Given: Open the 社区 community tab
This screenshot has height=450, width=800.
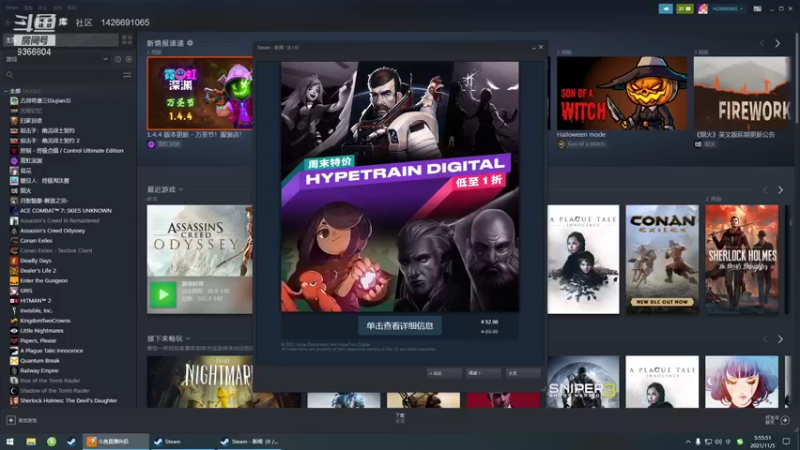Looking at the screenshot, I should coord(84,22).
